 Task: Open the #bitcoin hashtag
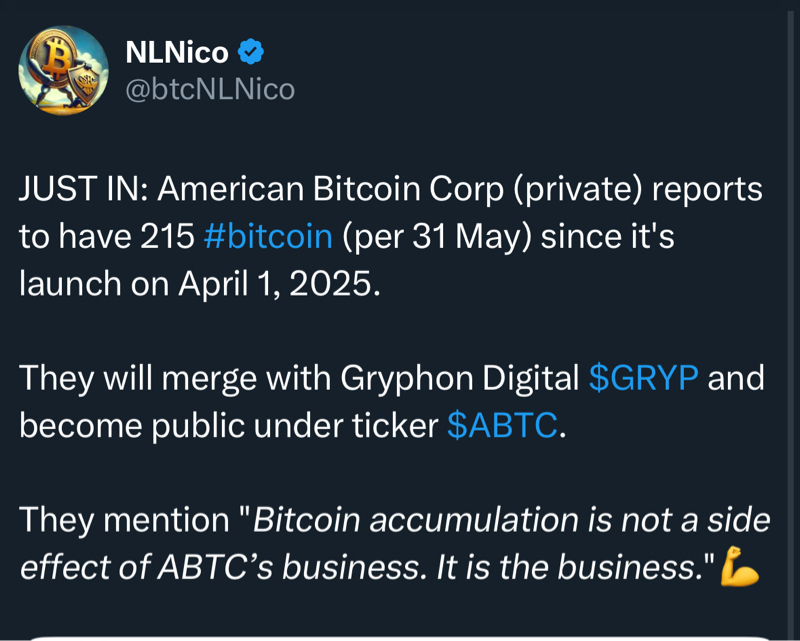click(267, 236)
